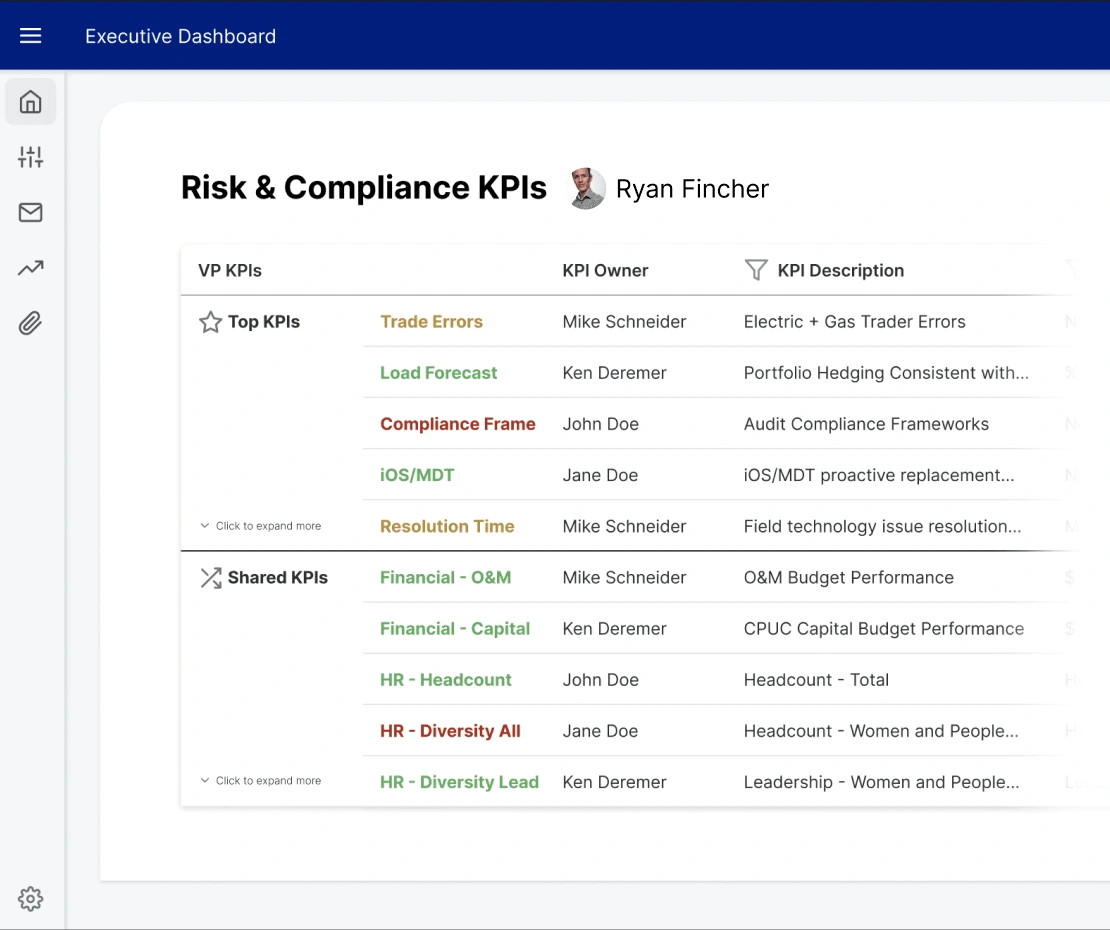Expand more under Top KPIs
1110x930 pixels.
coord(260,526)
